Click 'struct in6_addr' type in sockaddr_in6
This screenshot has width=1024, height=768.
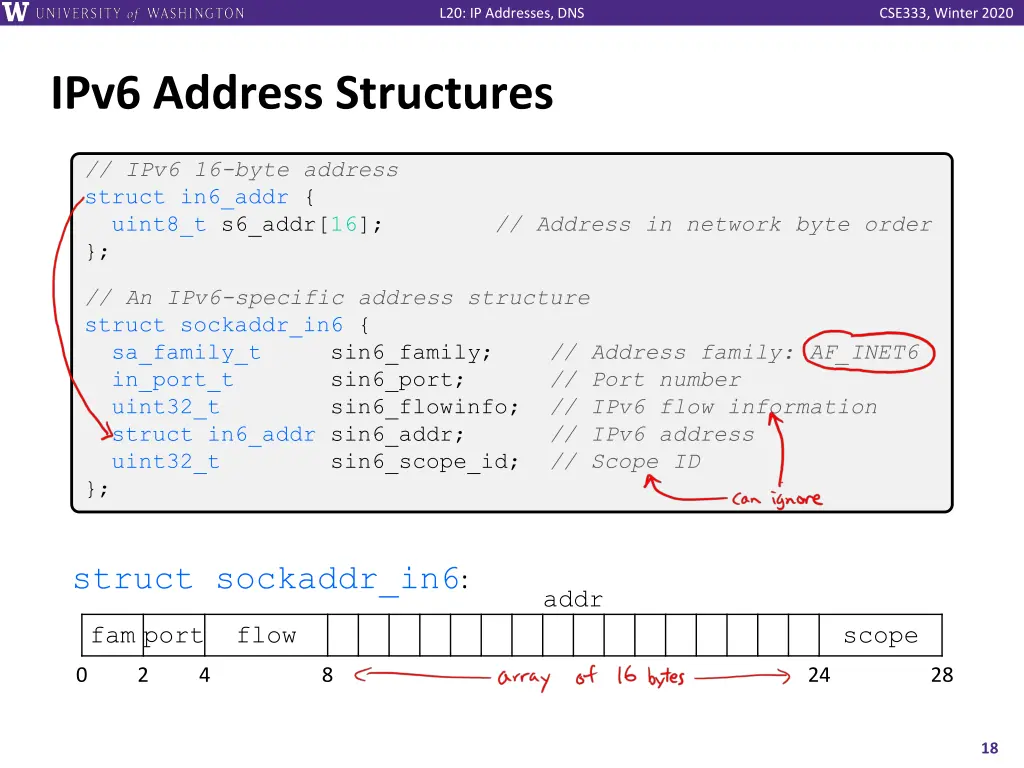pyautogui.click(x=214, y=435)
